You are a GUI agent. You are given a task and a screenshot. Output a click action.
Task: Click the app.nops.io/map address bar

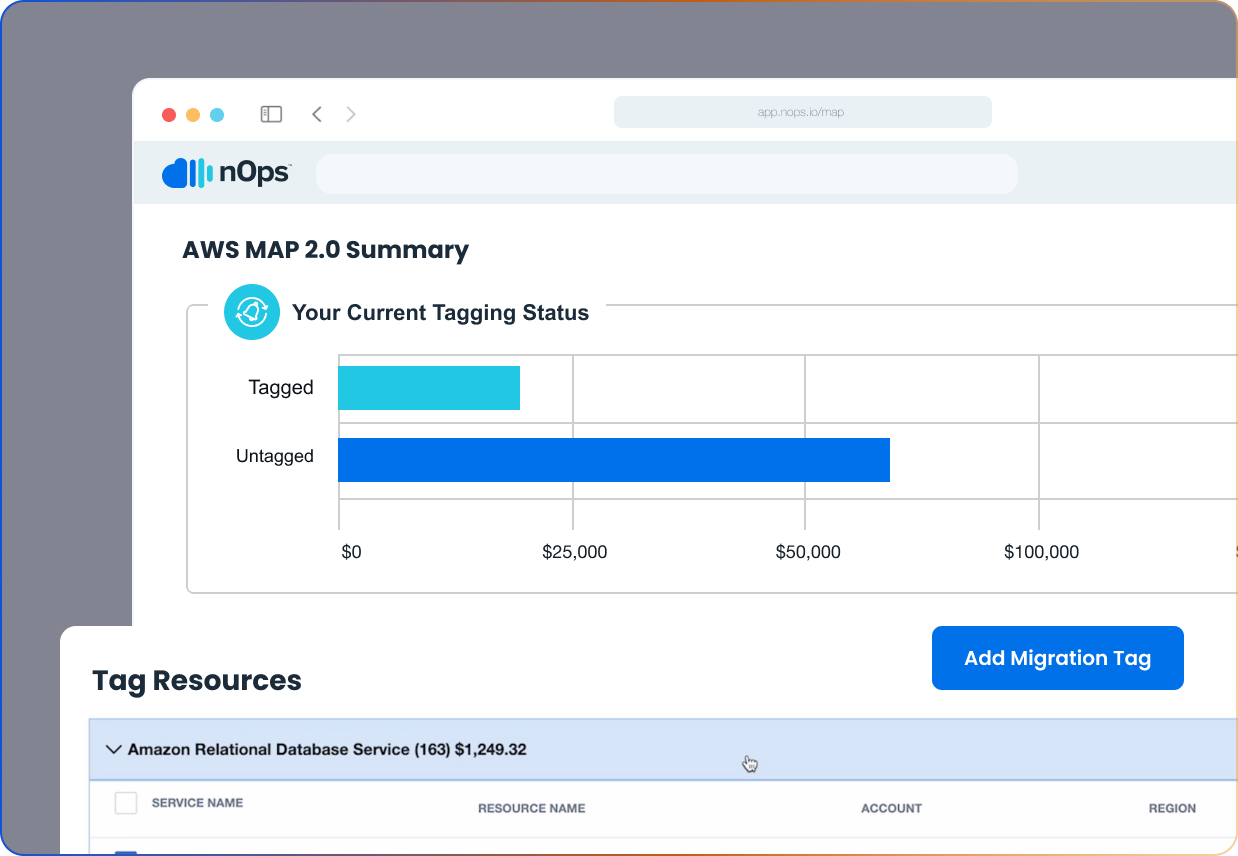click(802, 112)
